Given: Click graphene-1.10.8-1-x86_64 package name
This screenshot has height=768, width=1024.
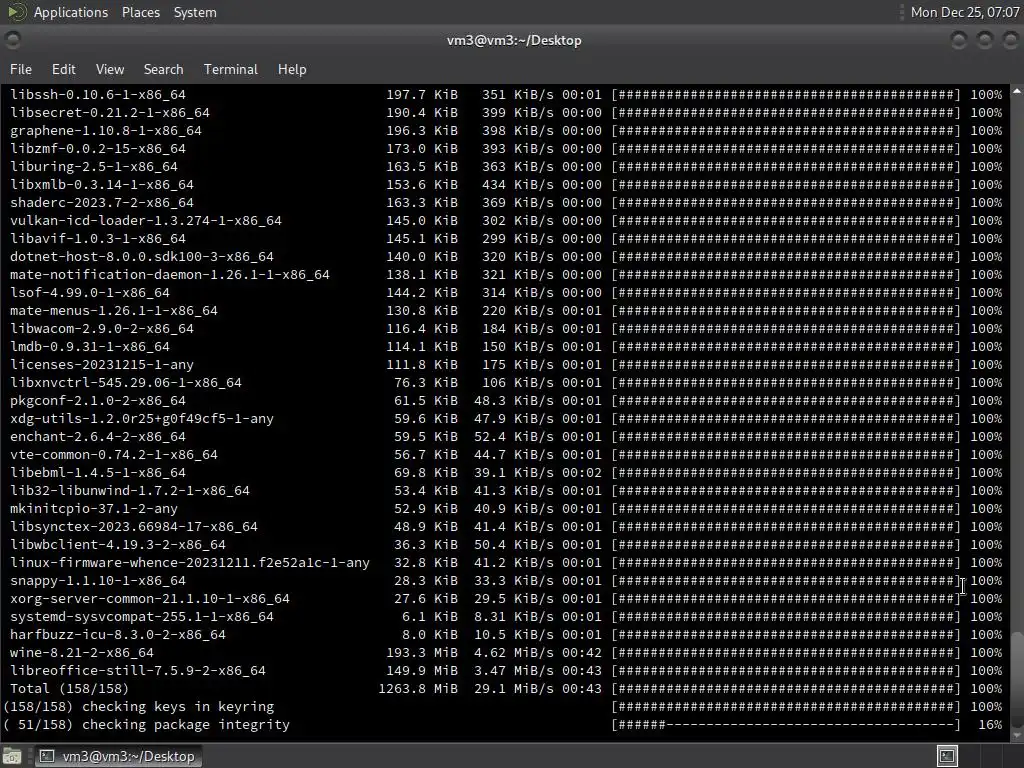Looking at the screenshot, I should [x=106, y=131].
